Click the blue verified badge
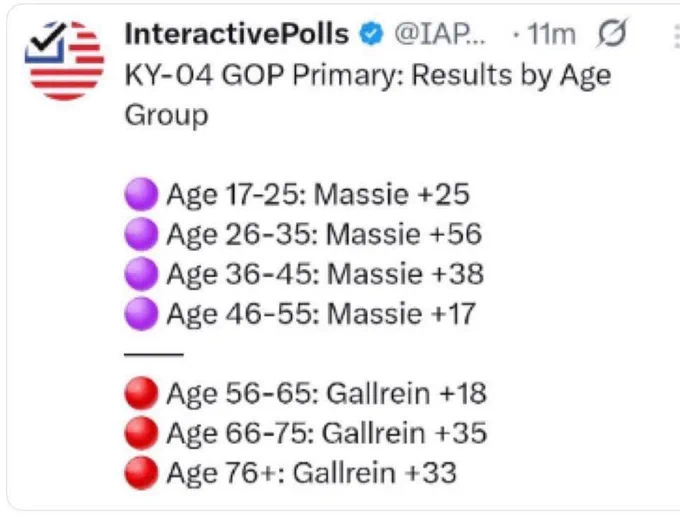This screenshot has width=680, height=520. click(x=371, y=34)
